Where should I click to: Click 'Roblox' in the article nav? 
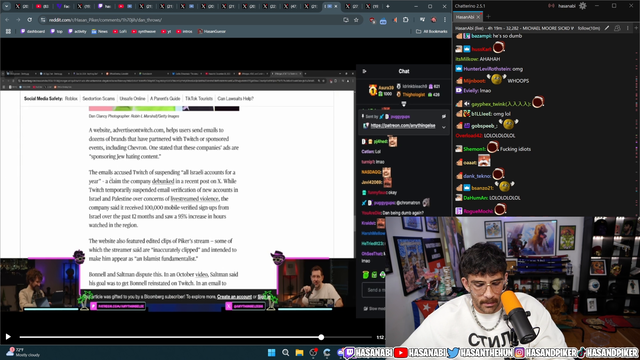coord(71,98)
